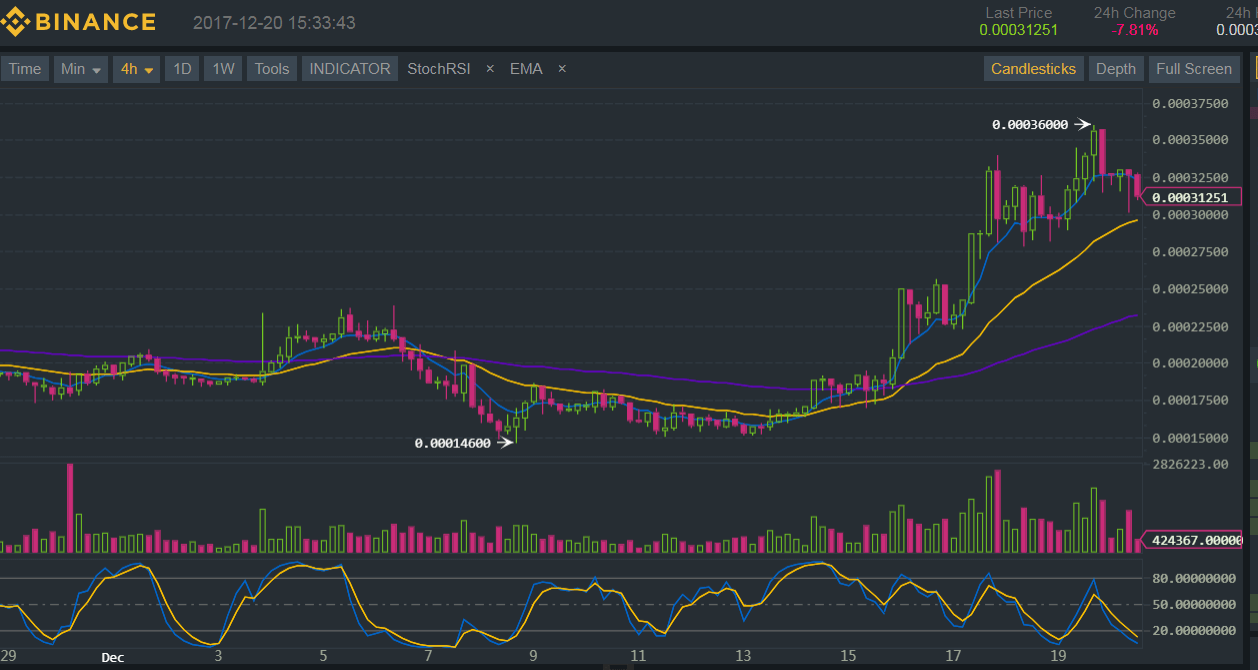Viewport: 1258px width, 670px height.
Task: Click the tallest pink volume bar near Dec
Action: [x=70, y=508]
